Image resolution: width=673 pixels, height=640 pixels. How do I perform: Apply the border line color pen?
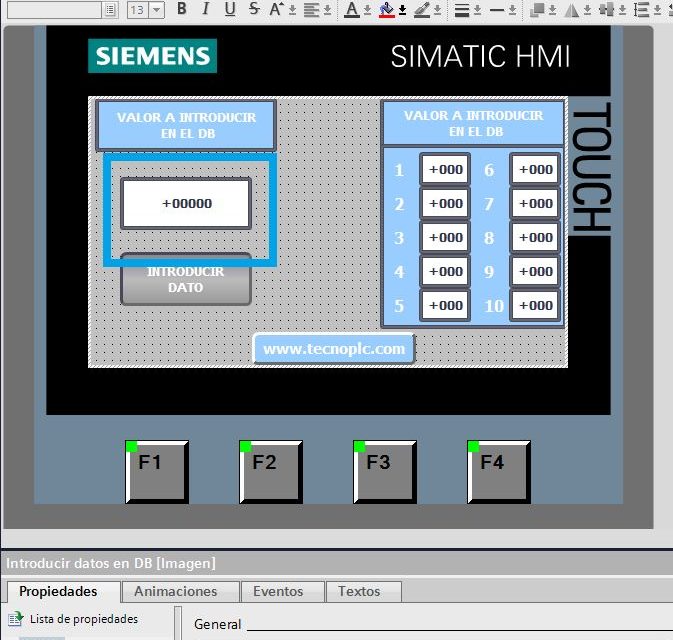(422, 10)
